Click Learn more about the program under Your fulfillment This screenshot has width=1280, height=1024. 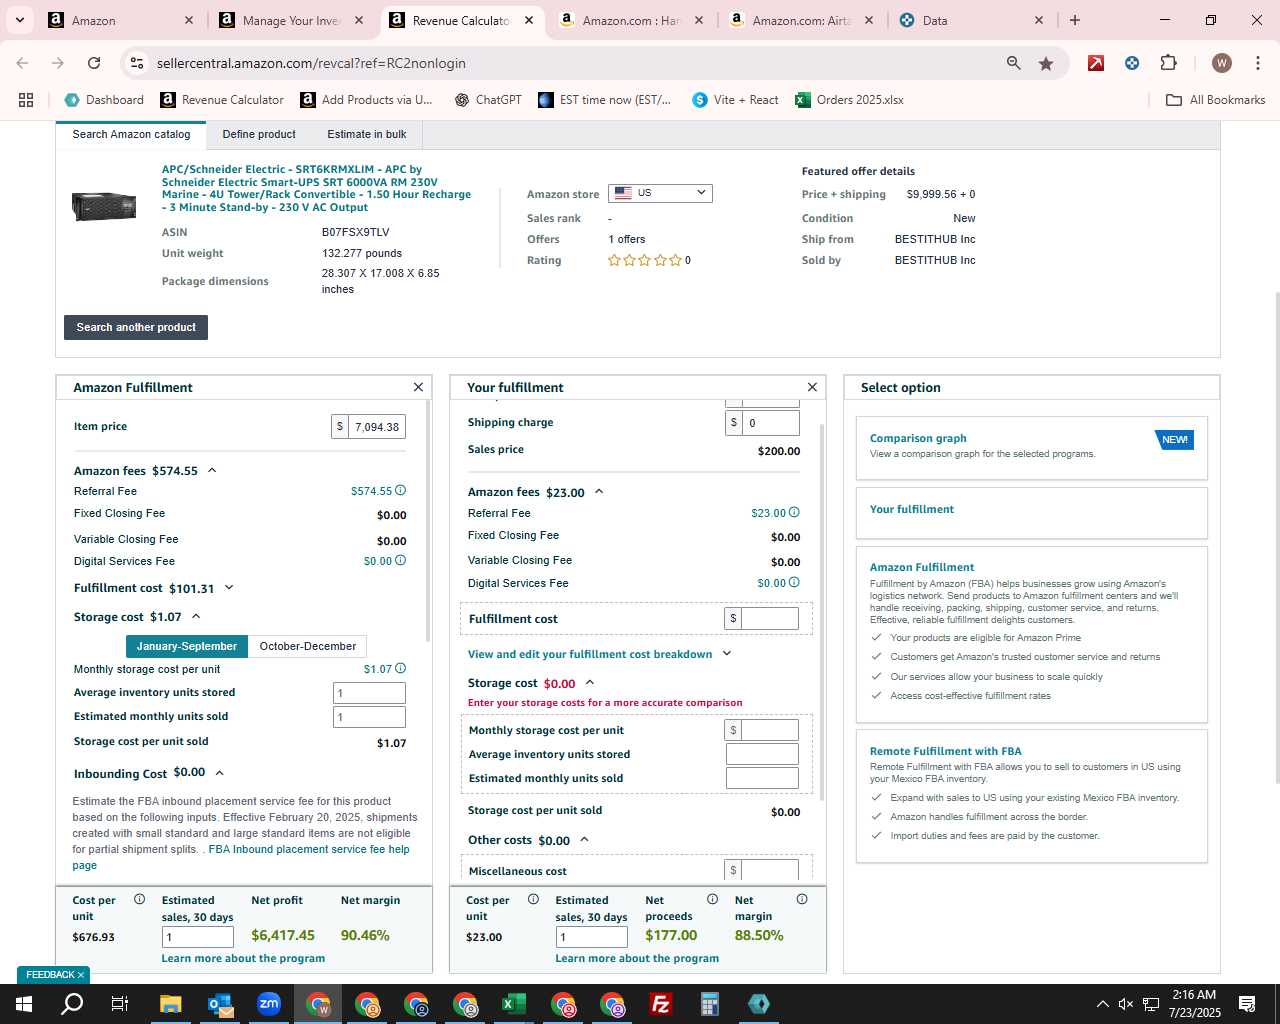637,958
